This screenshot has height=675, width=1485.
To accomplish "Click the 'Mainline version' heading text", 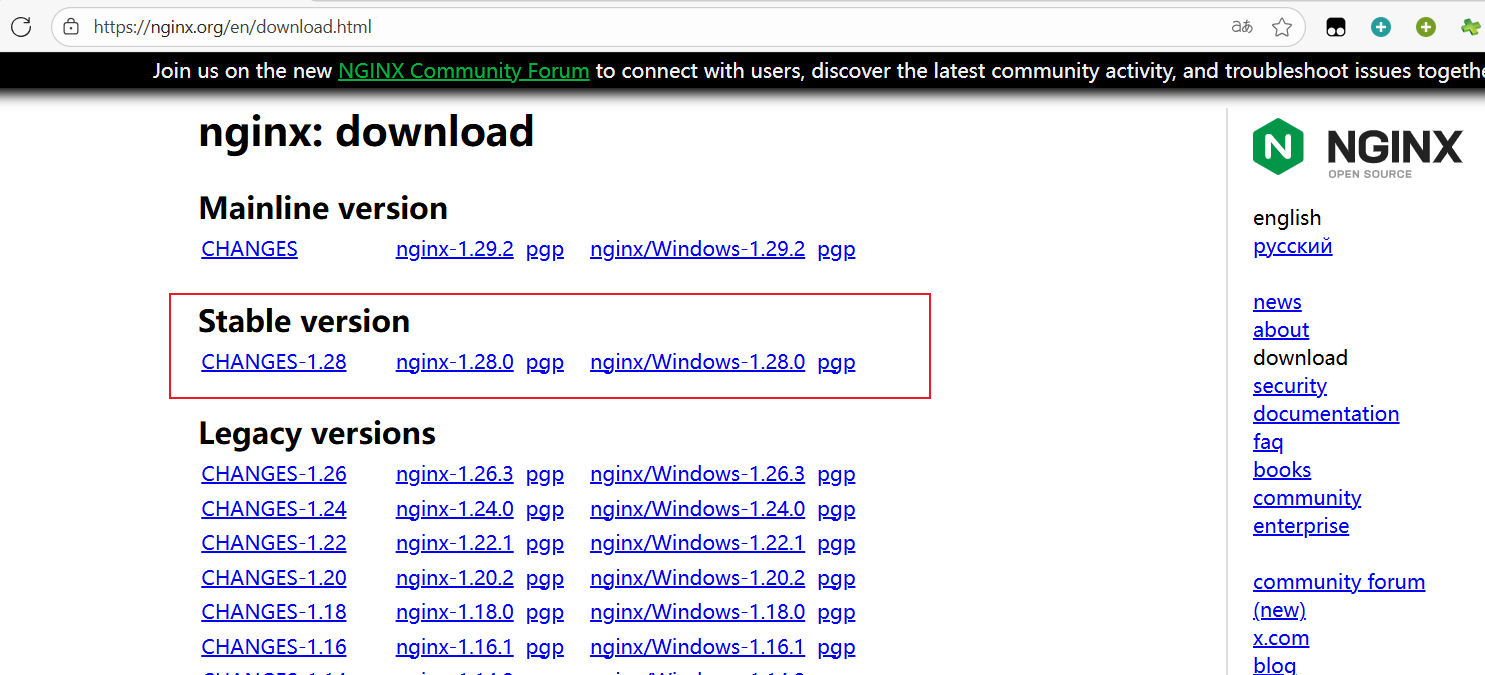I will coord(323,208).
